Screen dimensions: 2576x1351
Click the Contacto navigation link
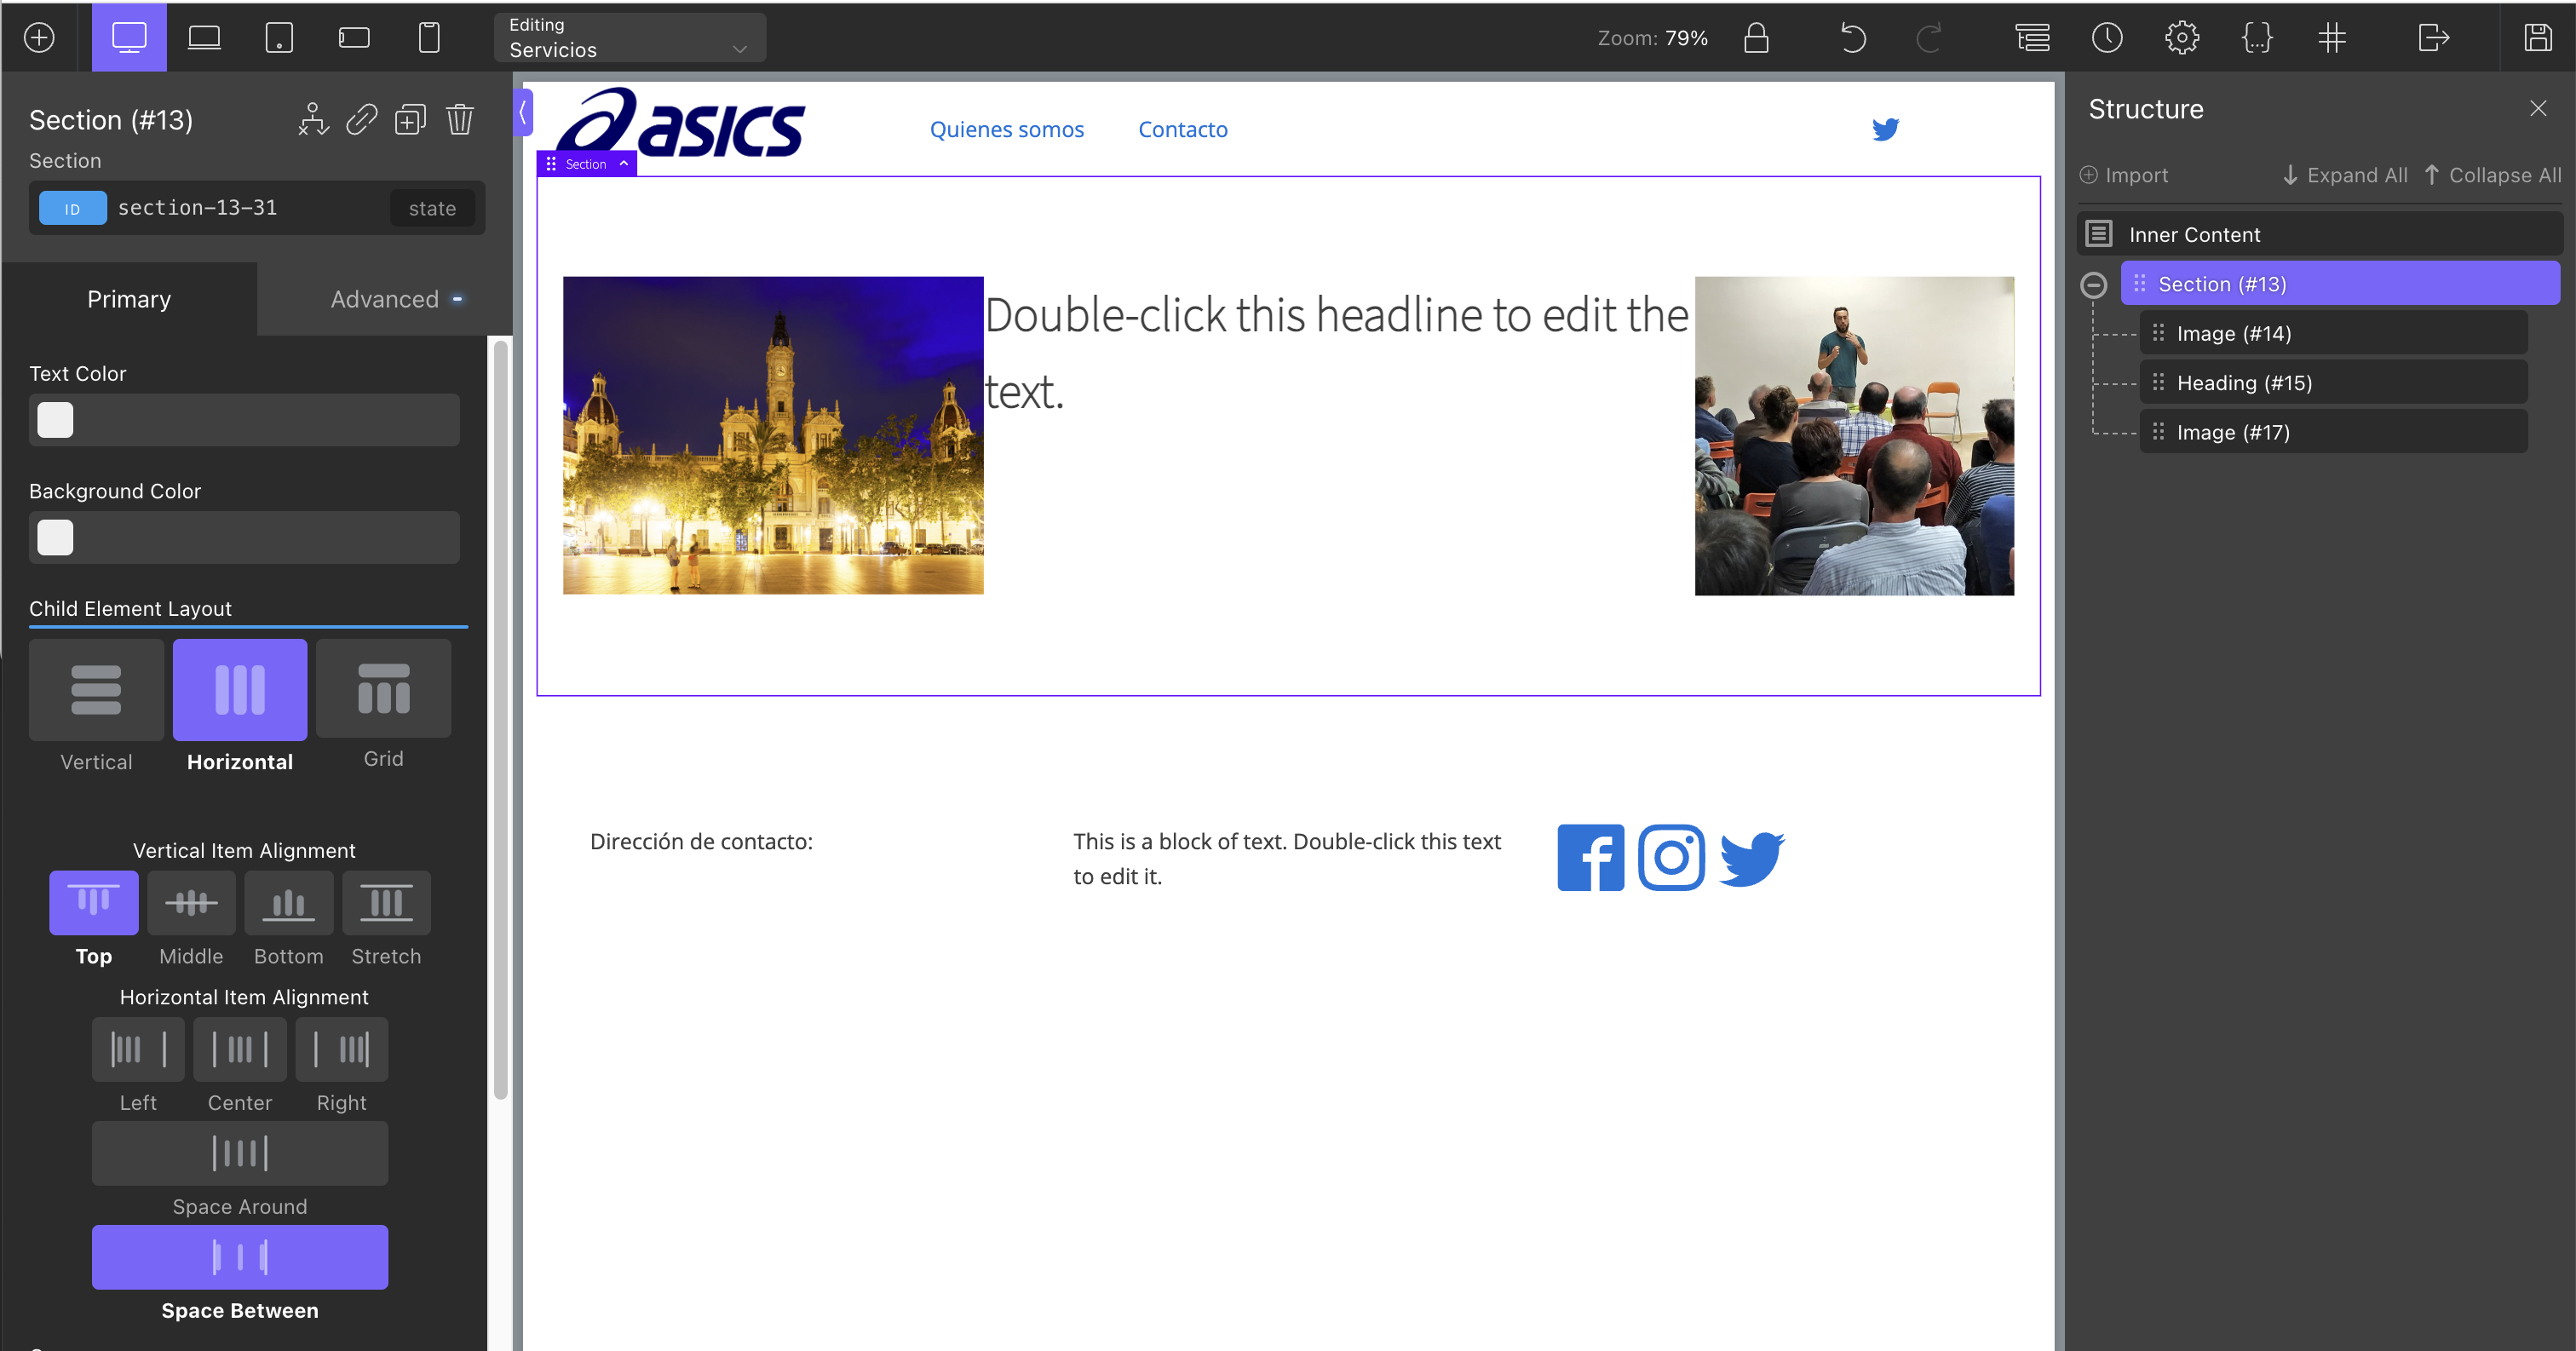(1182, 130)
